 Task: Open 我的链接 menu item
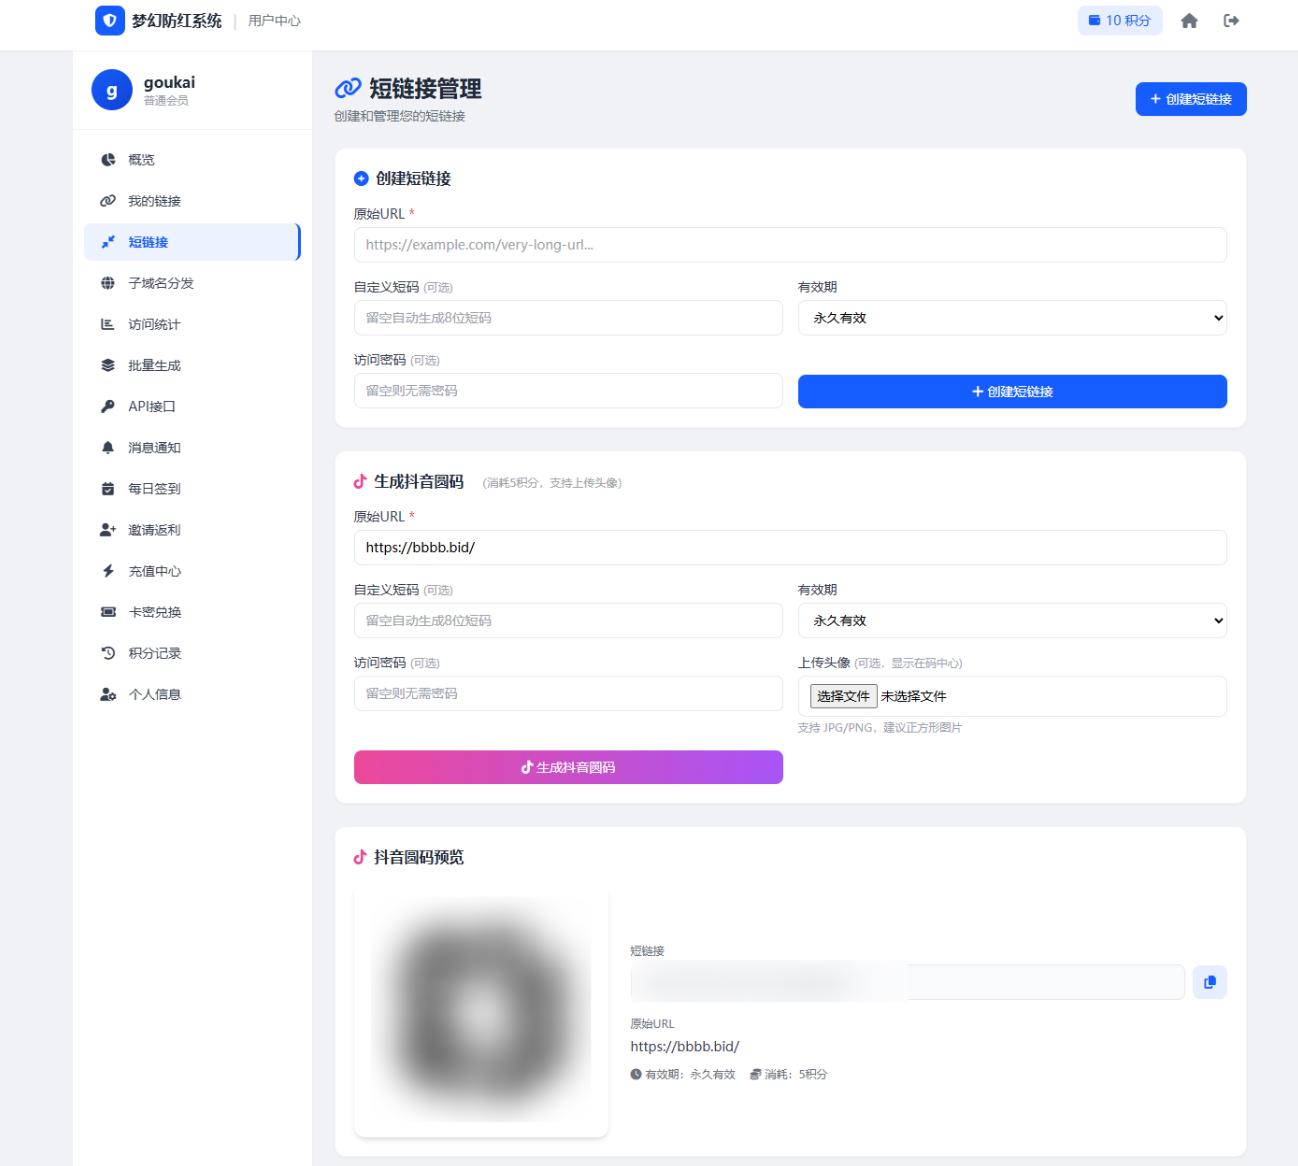tap(192, 201)
